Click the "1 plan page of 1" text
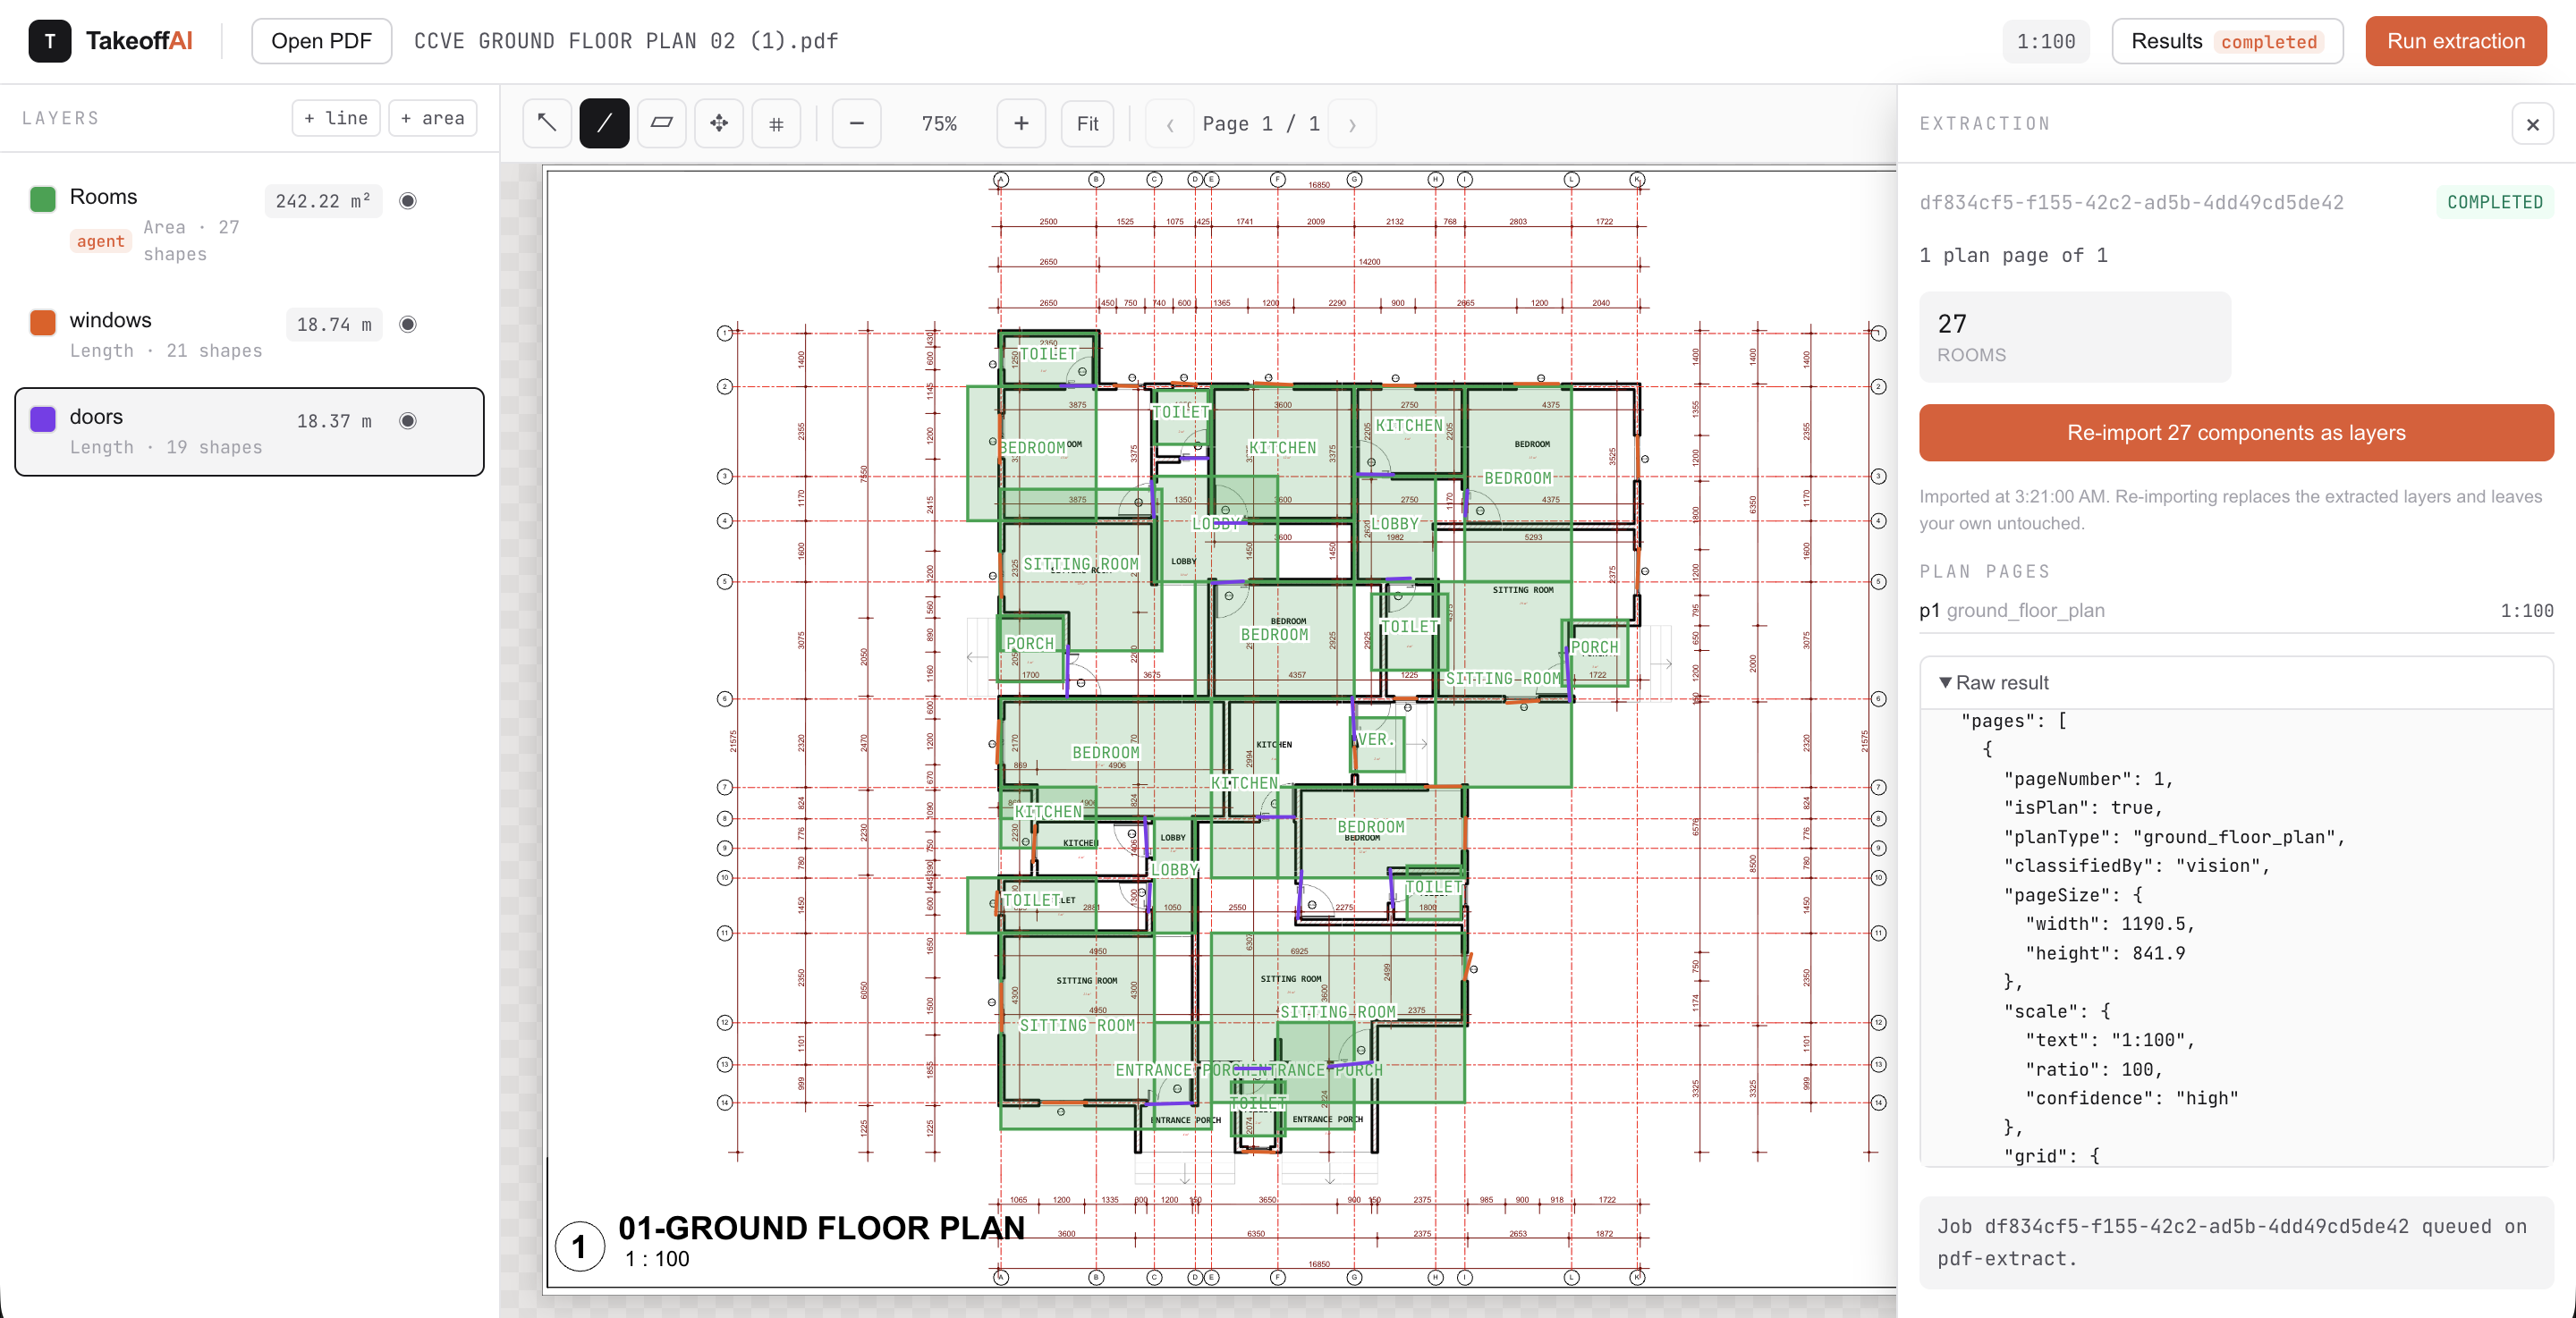Screen dimensions: 2576x1318 point(2013,255)
